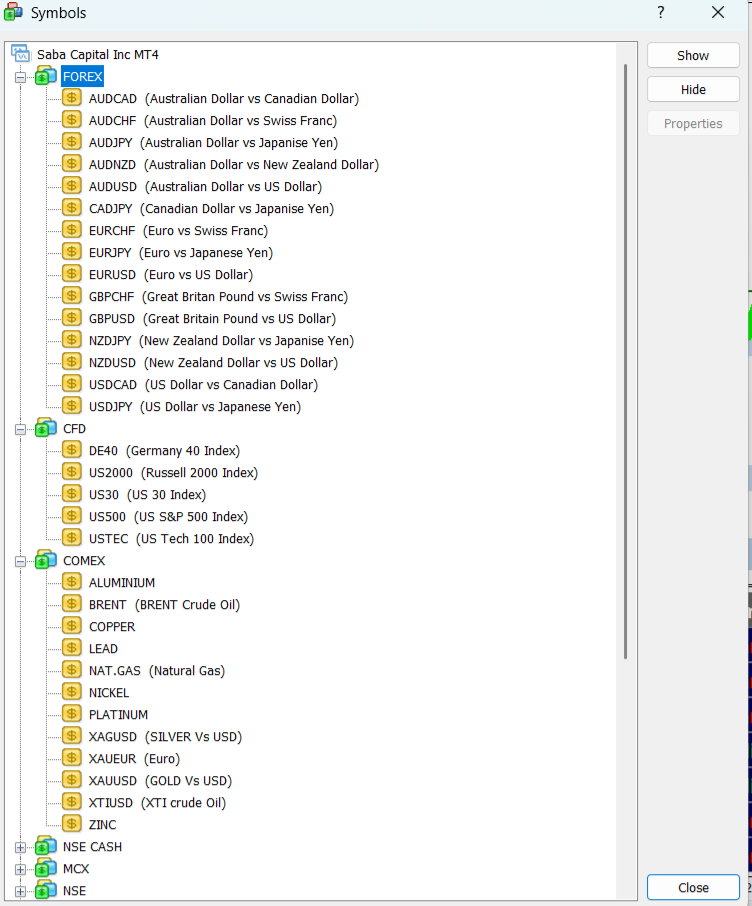Expand the NSE CASH group
The image size is (752, 906).
[20, 847]
